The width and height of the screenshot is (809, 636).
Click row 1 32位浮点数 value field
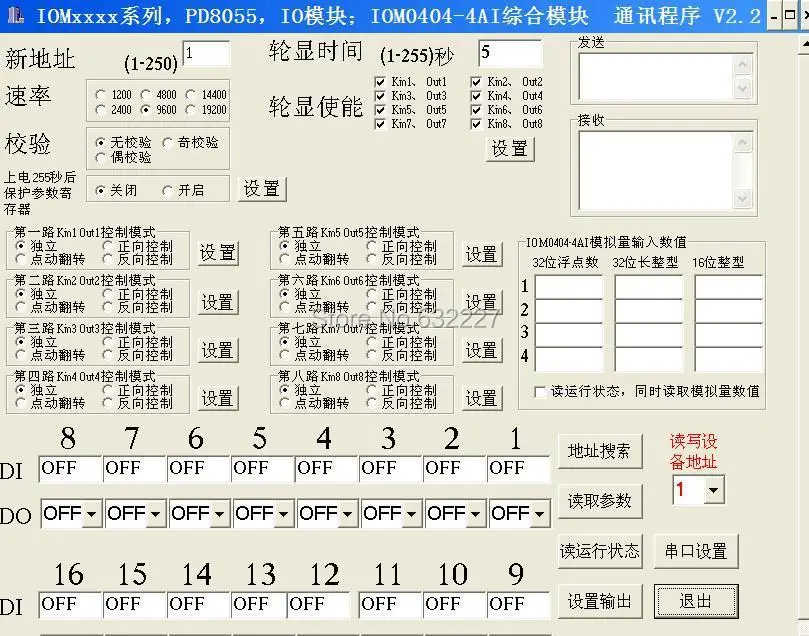pyautogui.click(x=569, y=287)
